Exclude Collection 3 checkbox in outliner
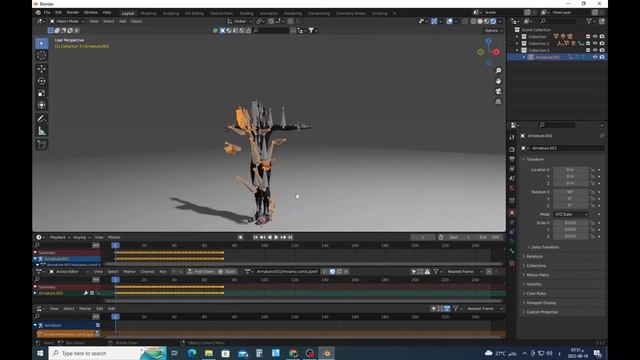Screen dimensions: 640x360 [x=588, y=50]
